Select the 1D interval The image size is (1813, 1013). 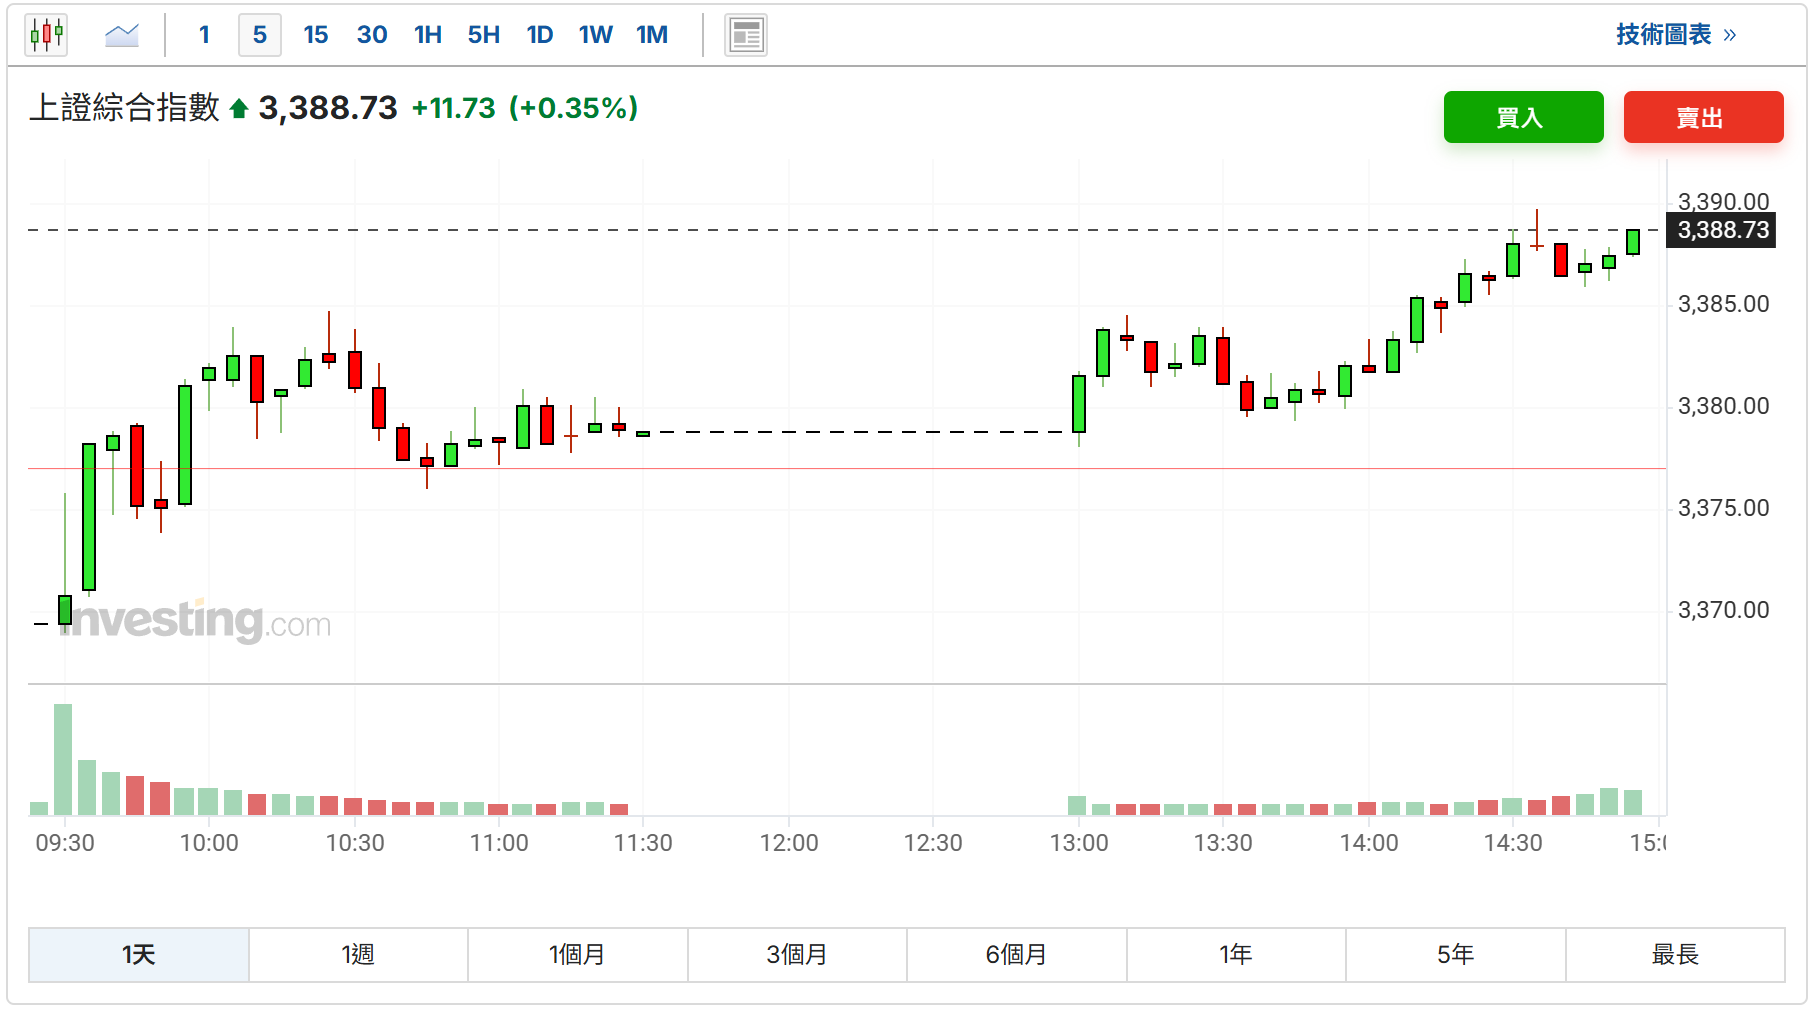pos(540,35)
